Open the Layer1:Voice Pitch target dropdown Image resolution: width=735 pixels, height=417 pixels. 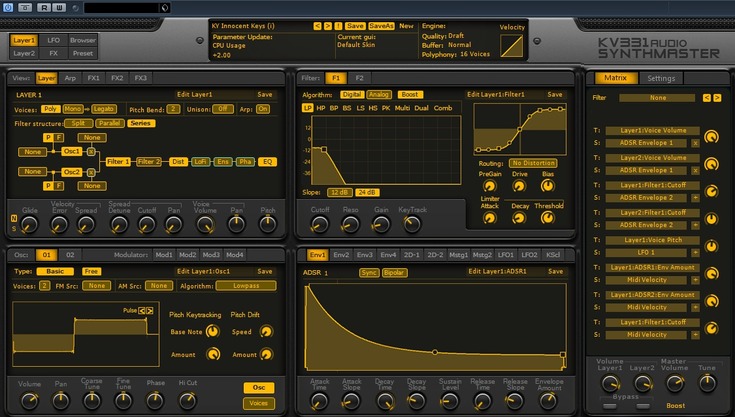point(652,240)
